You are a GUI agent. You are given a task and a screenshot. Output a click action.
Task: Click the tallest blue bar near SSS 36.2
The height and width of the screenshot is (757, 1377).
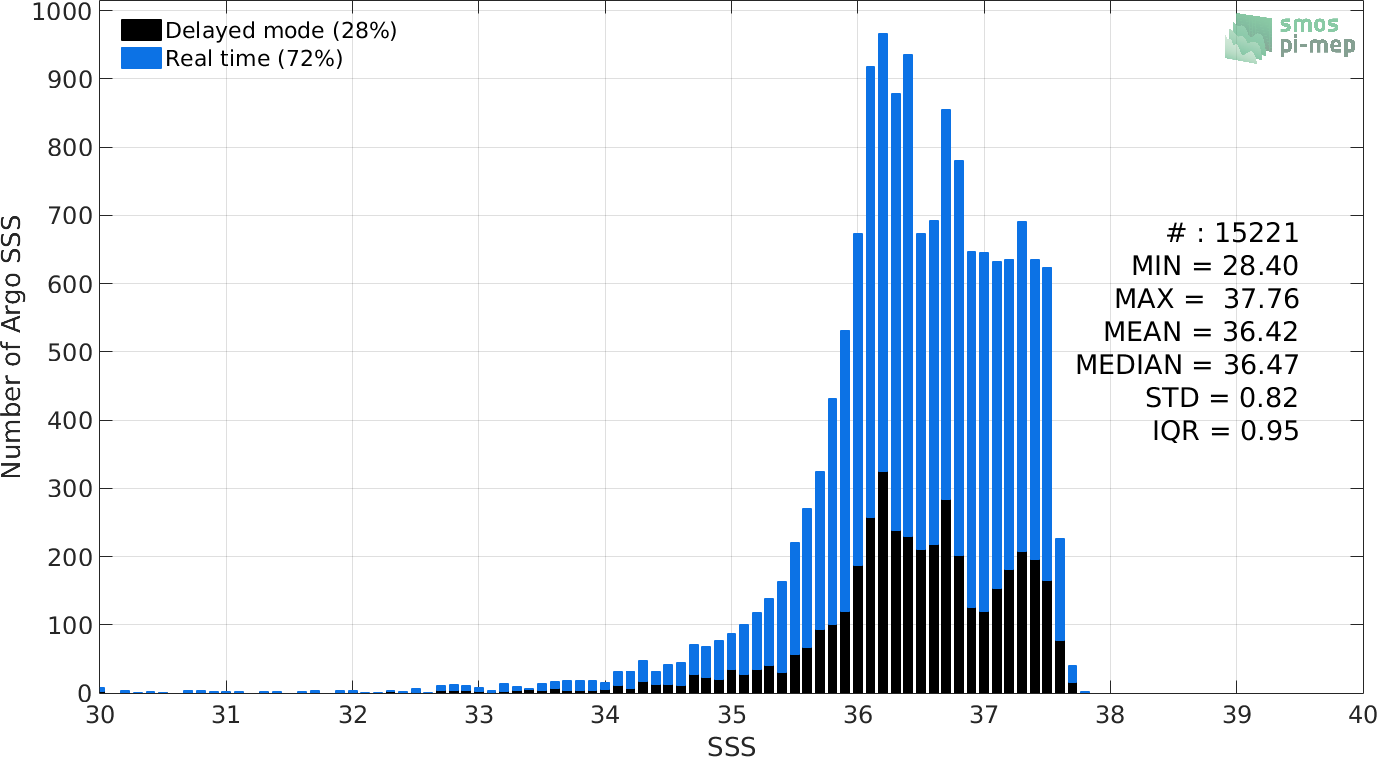pos(883,252)
